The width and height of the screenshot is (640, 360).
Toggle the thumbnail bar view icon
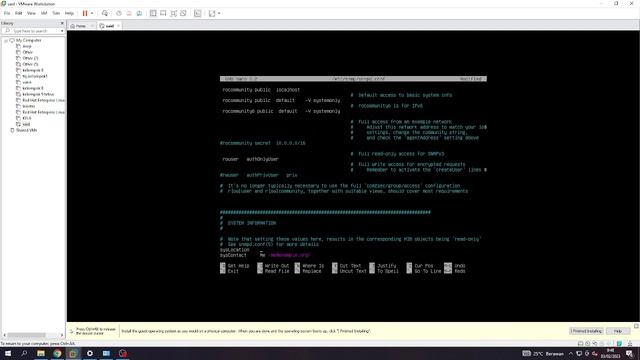pyautogui.click(x=163, y=13)
